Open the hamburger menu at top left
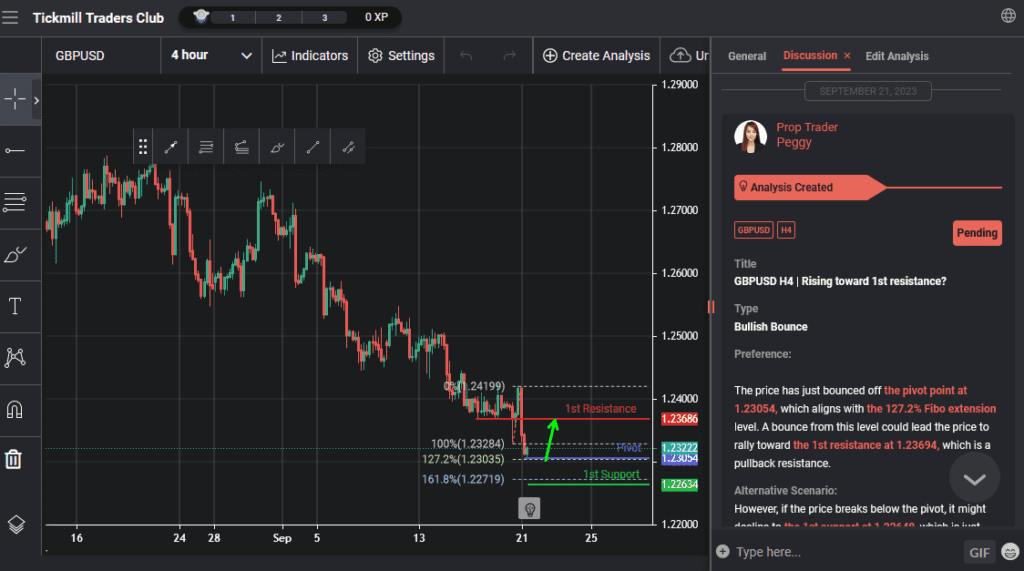The height and width of the screenshot is (571, 1024). pyautogui.click(x=11, y=17)
